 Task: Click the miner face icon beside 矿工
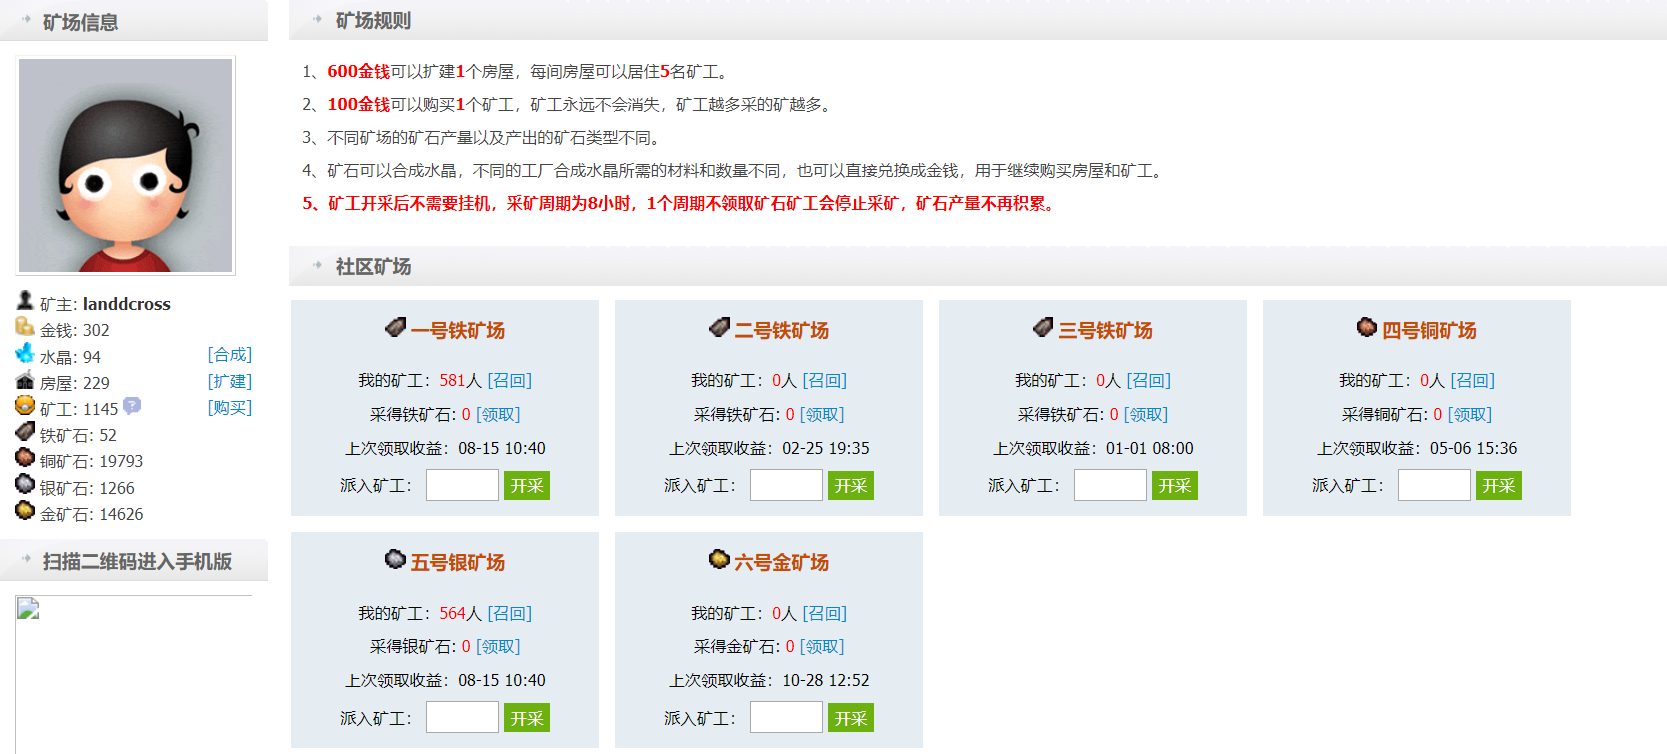tap(25, 405)
